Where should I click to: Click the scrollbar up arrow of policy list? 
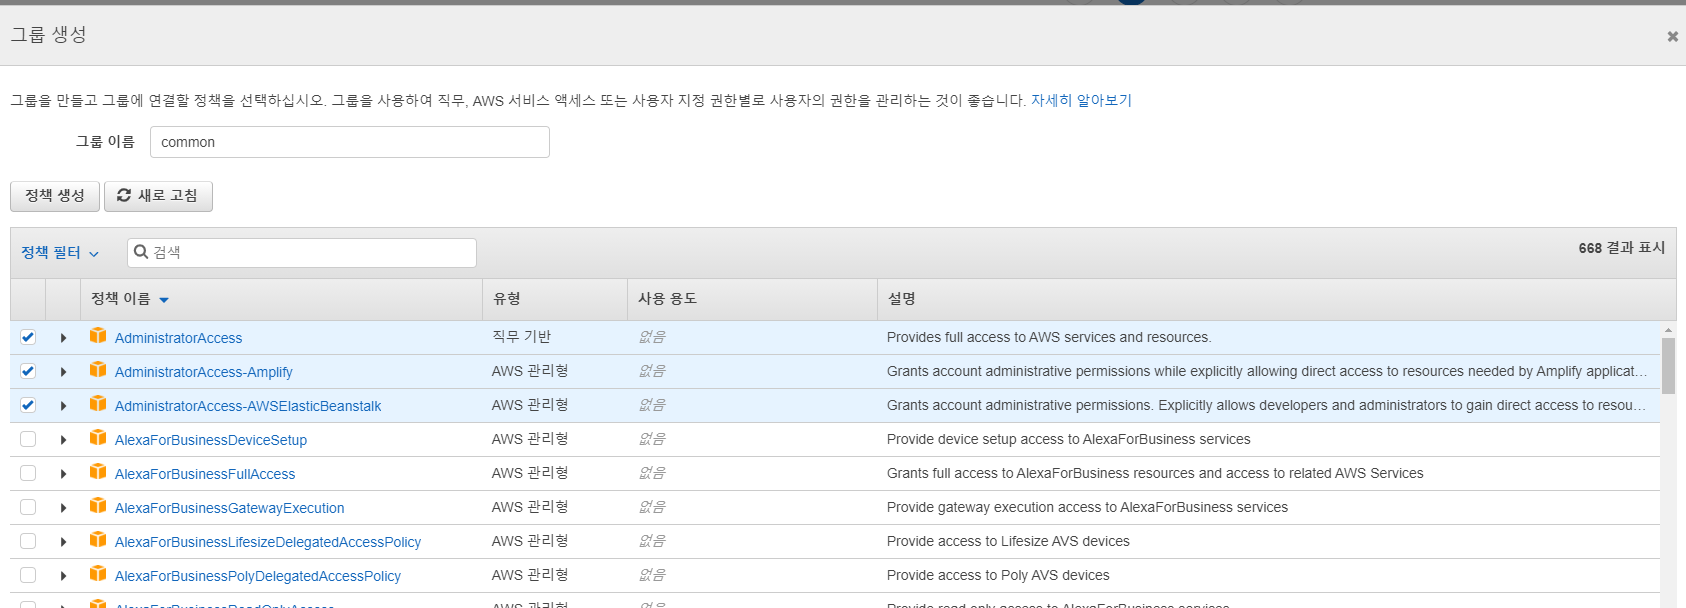[x=1668, y=330]
